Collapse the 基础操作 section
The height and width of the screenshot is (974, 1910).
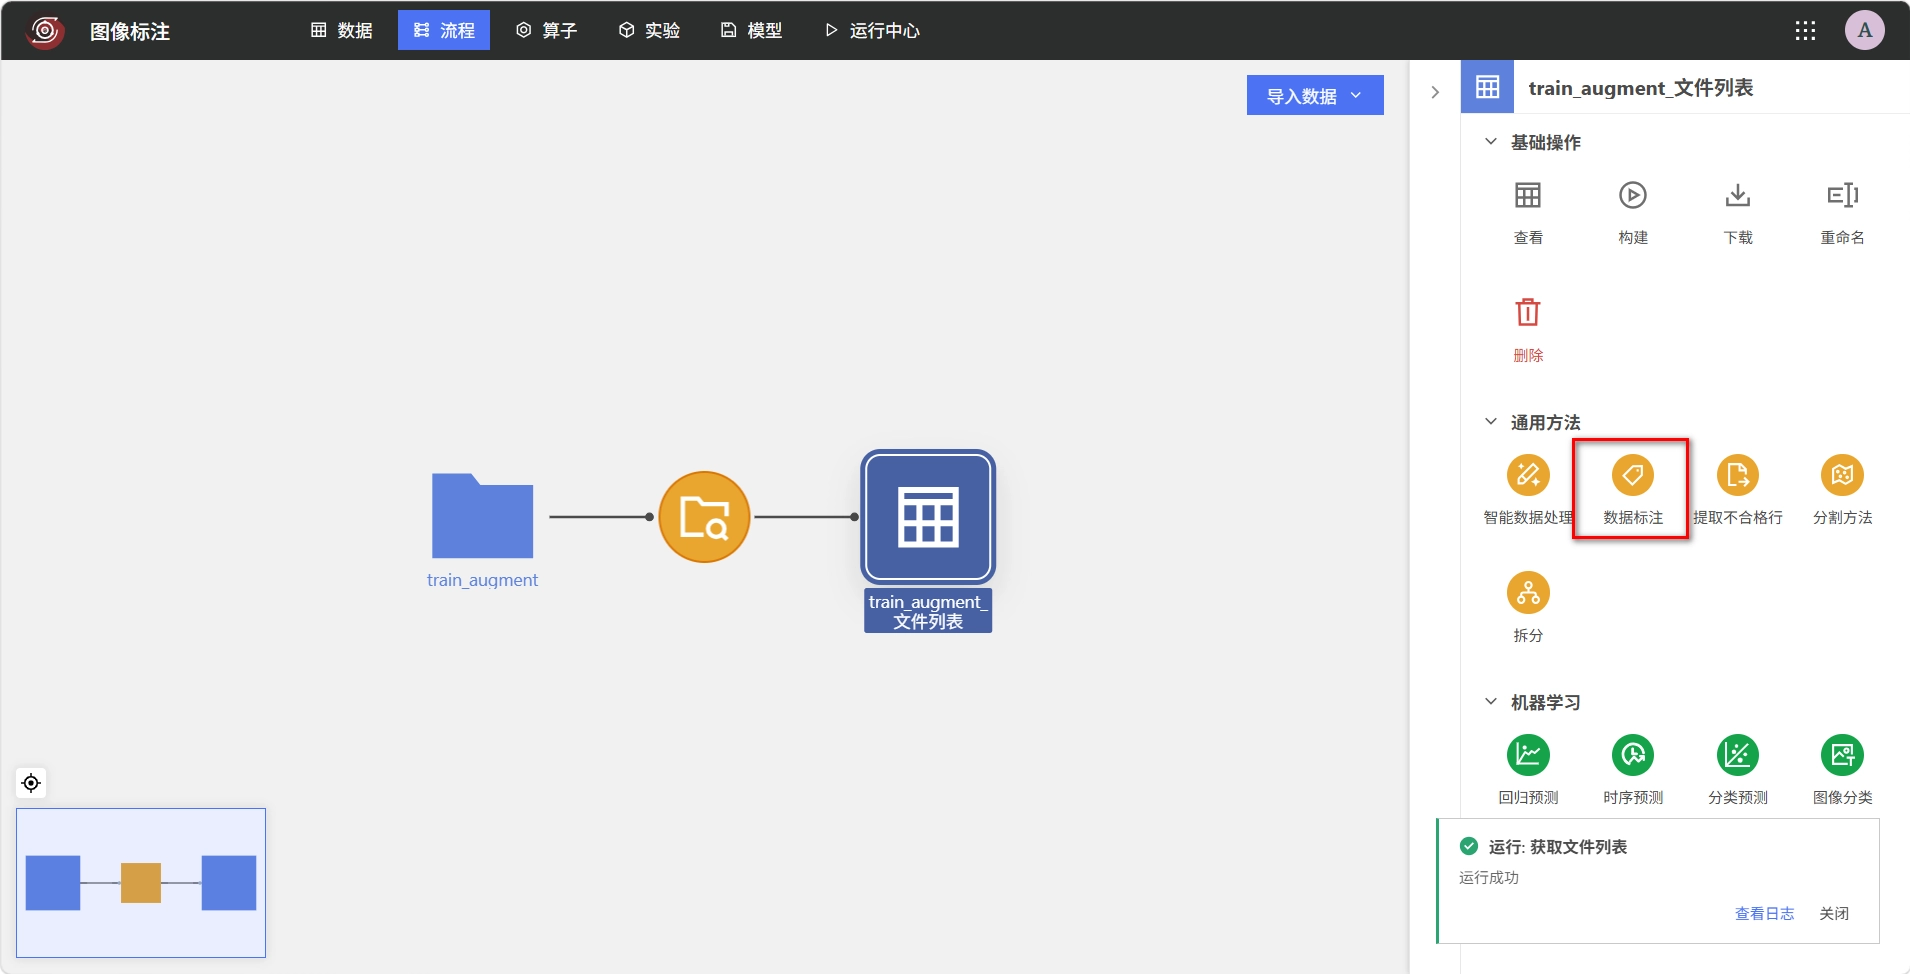1490,142
